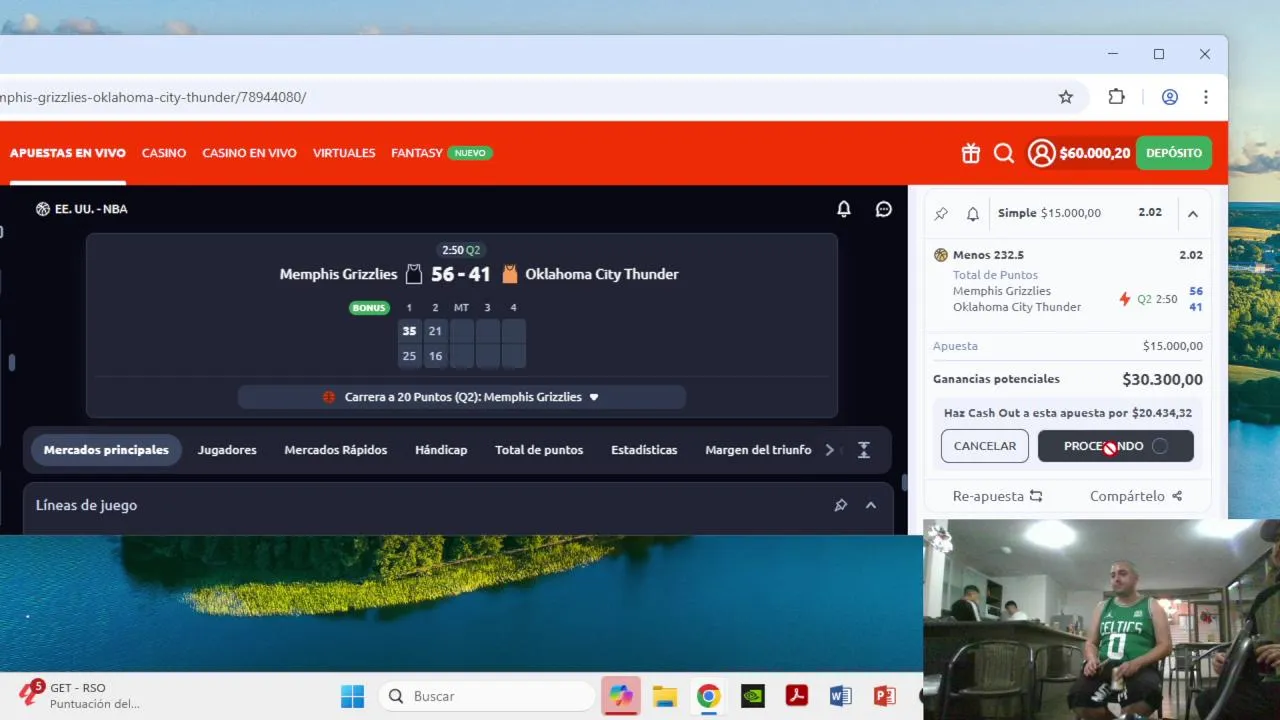
Task: Show more market tabs with the right arrow
Action: (829, 450)
